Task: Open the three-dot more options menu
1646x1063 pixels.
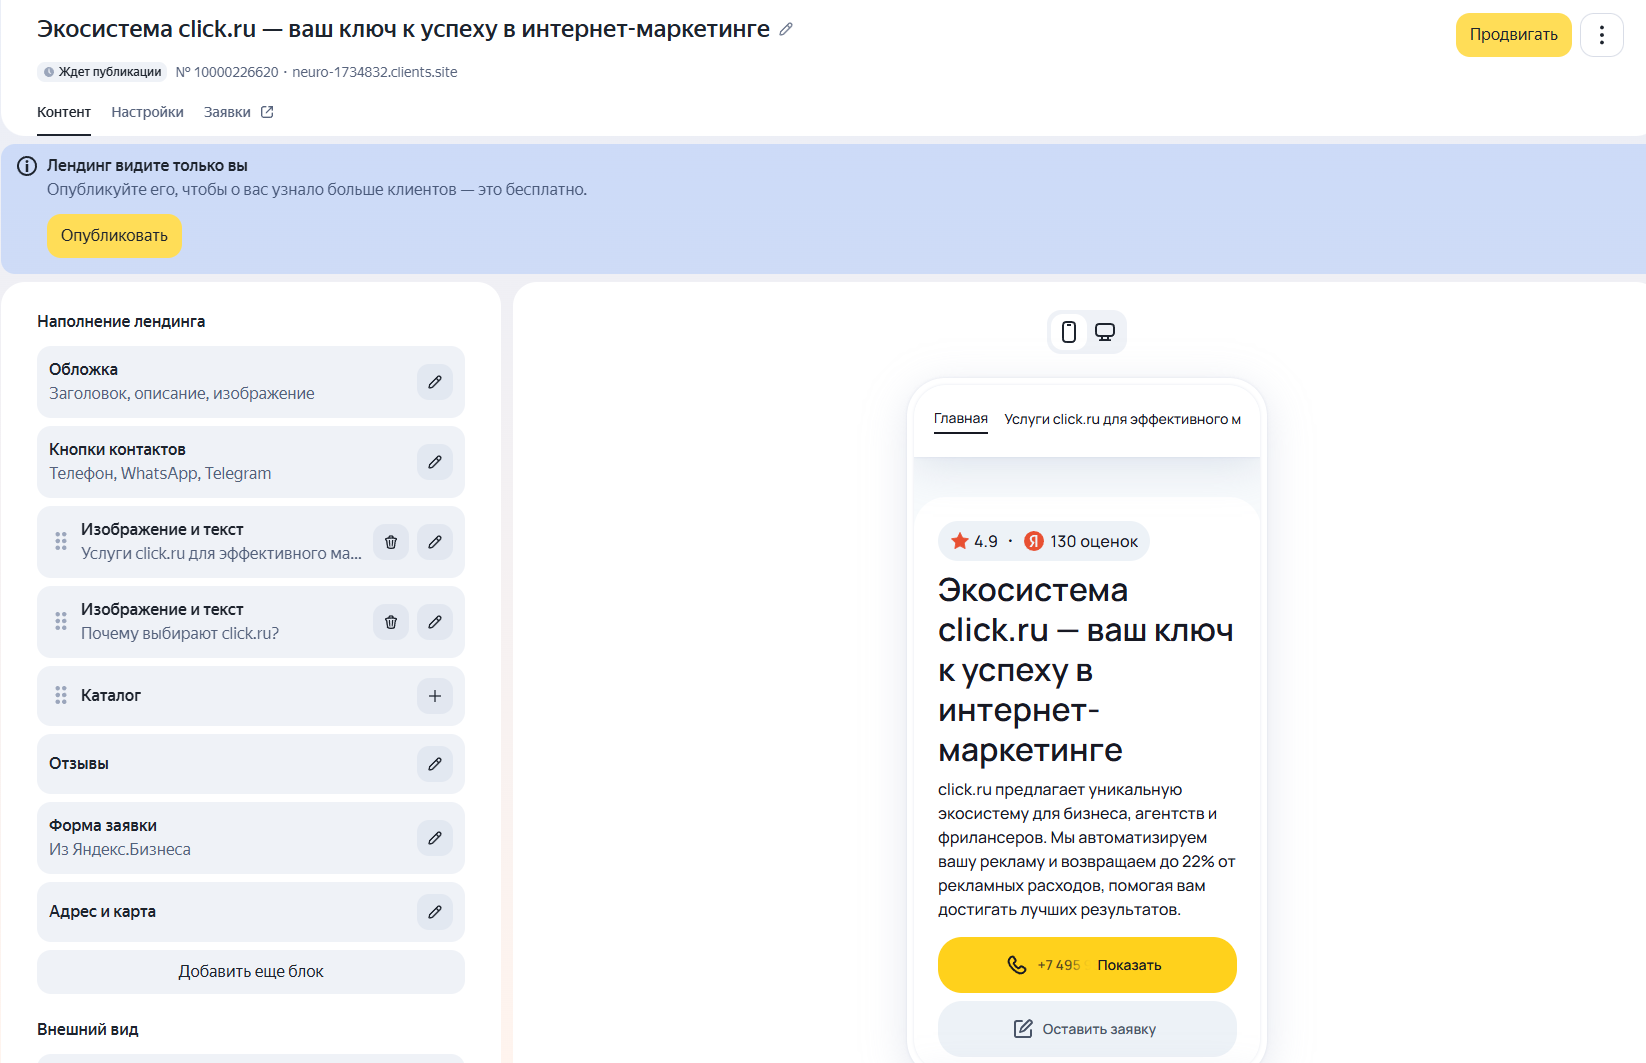Action: click(x=1602, y=35)
